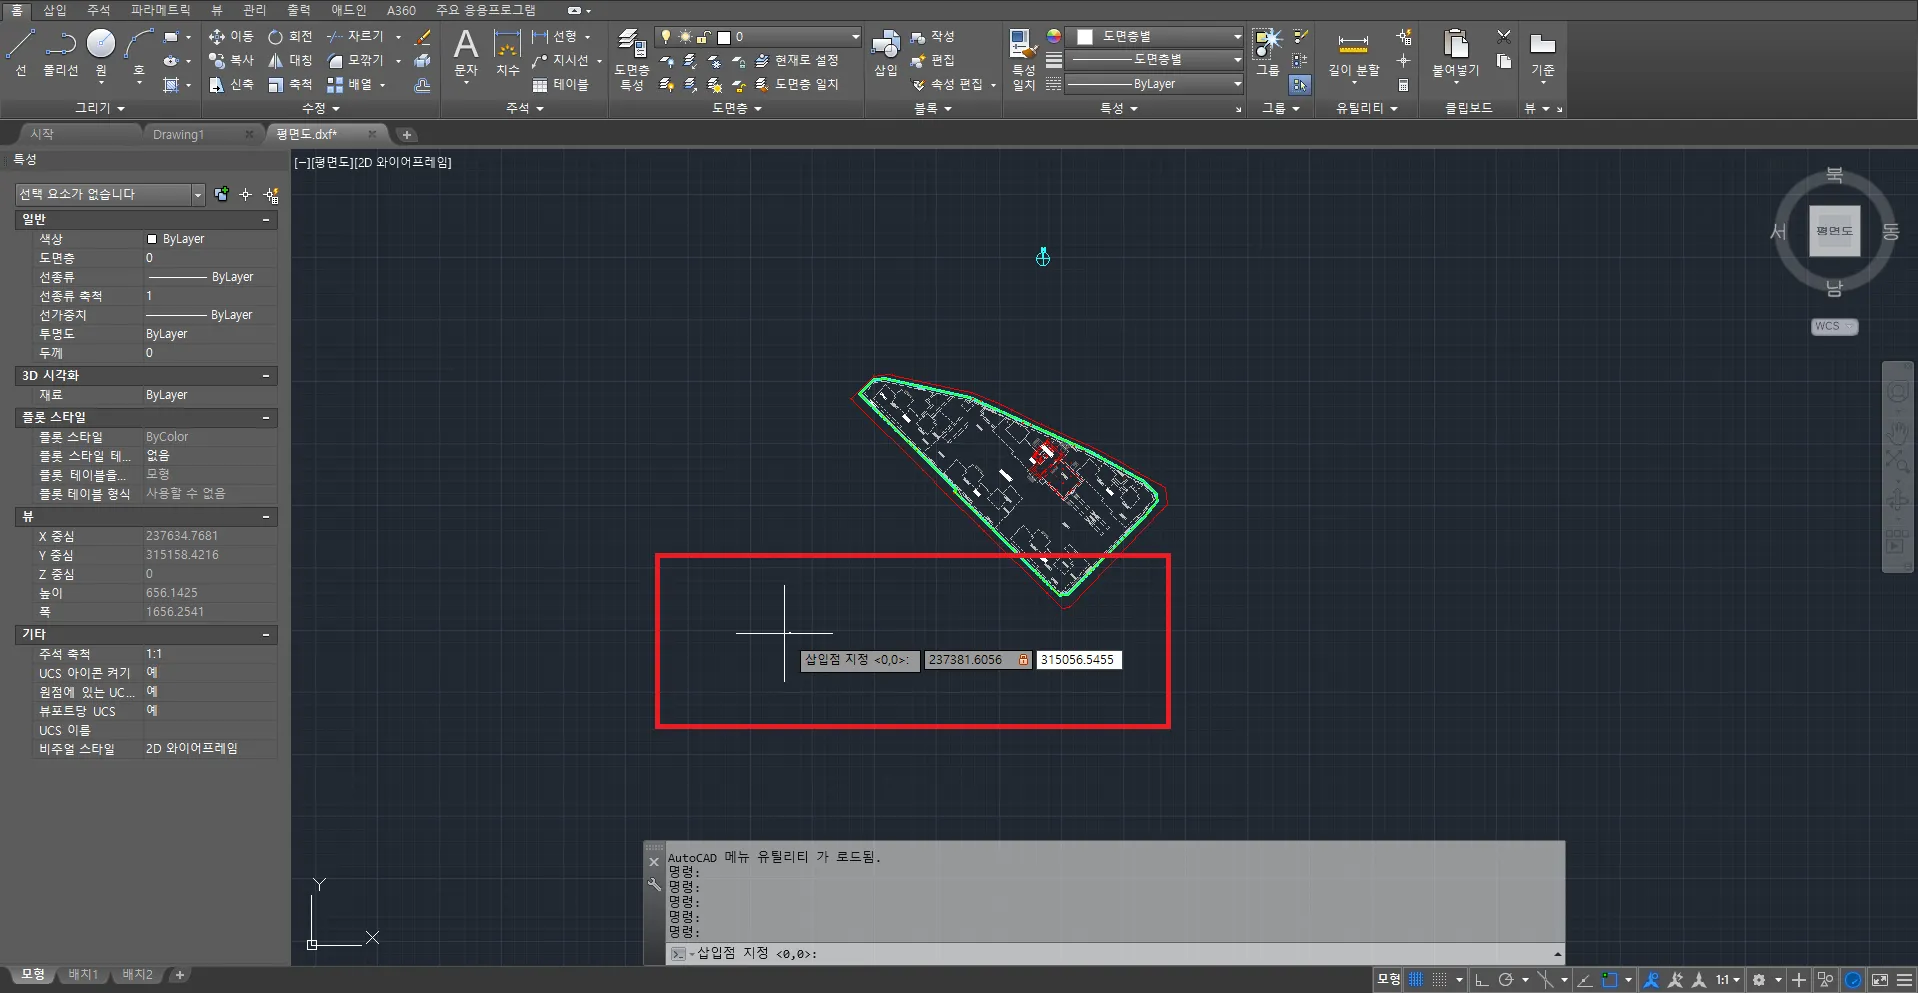
Task: Click the 배치1 layout tab
Action: coord(83,975)
